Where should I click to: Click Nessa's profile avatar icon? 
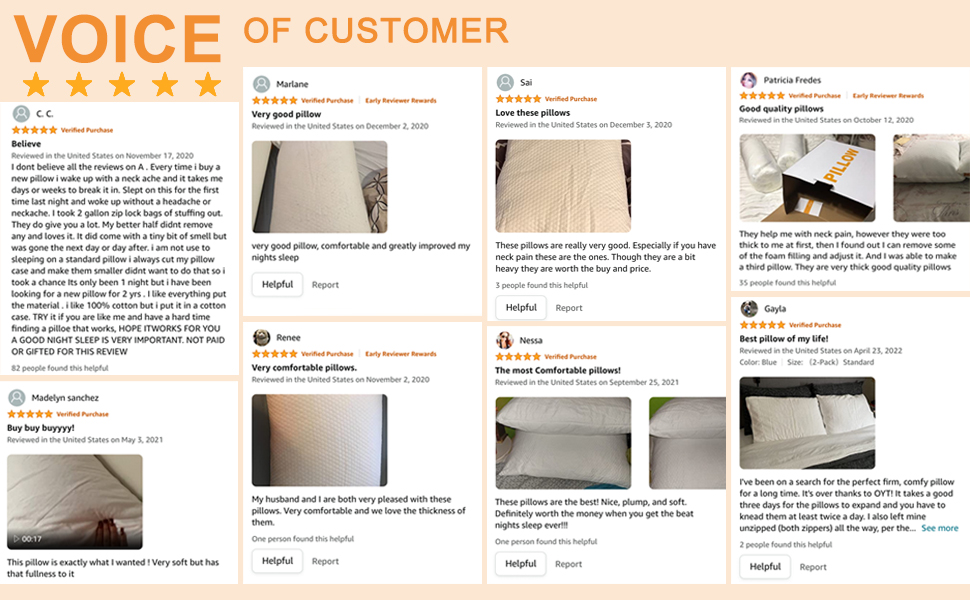click(x=505, y=340)
